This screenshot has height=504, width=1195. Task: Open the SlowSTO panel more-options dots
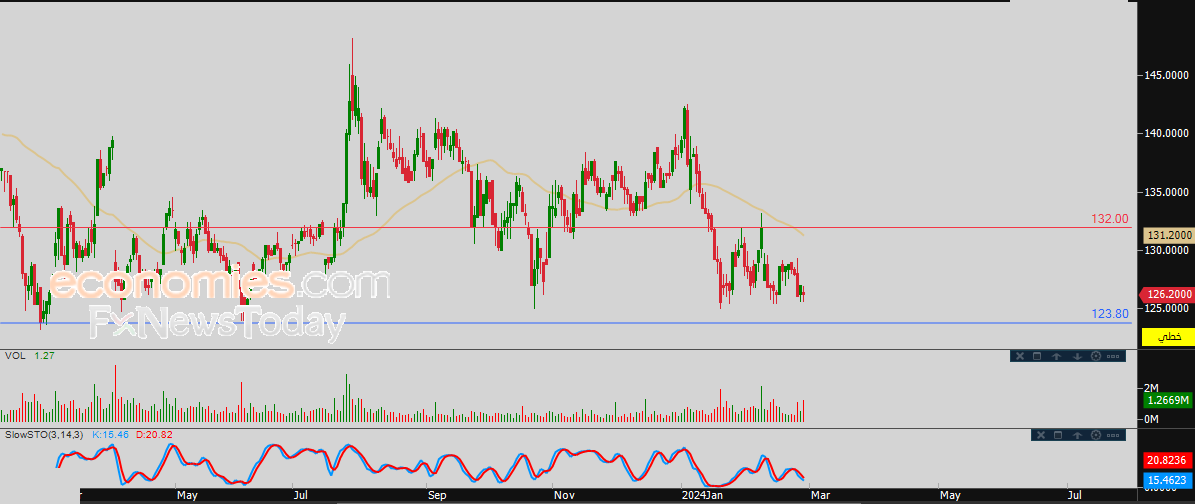[1113, 435]
